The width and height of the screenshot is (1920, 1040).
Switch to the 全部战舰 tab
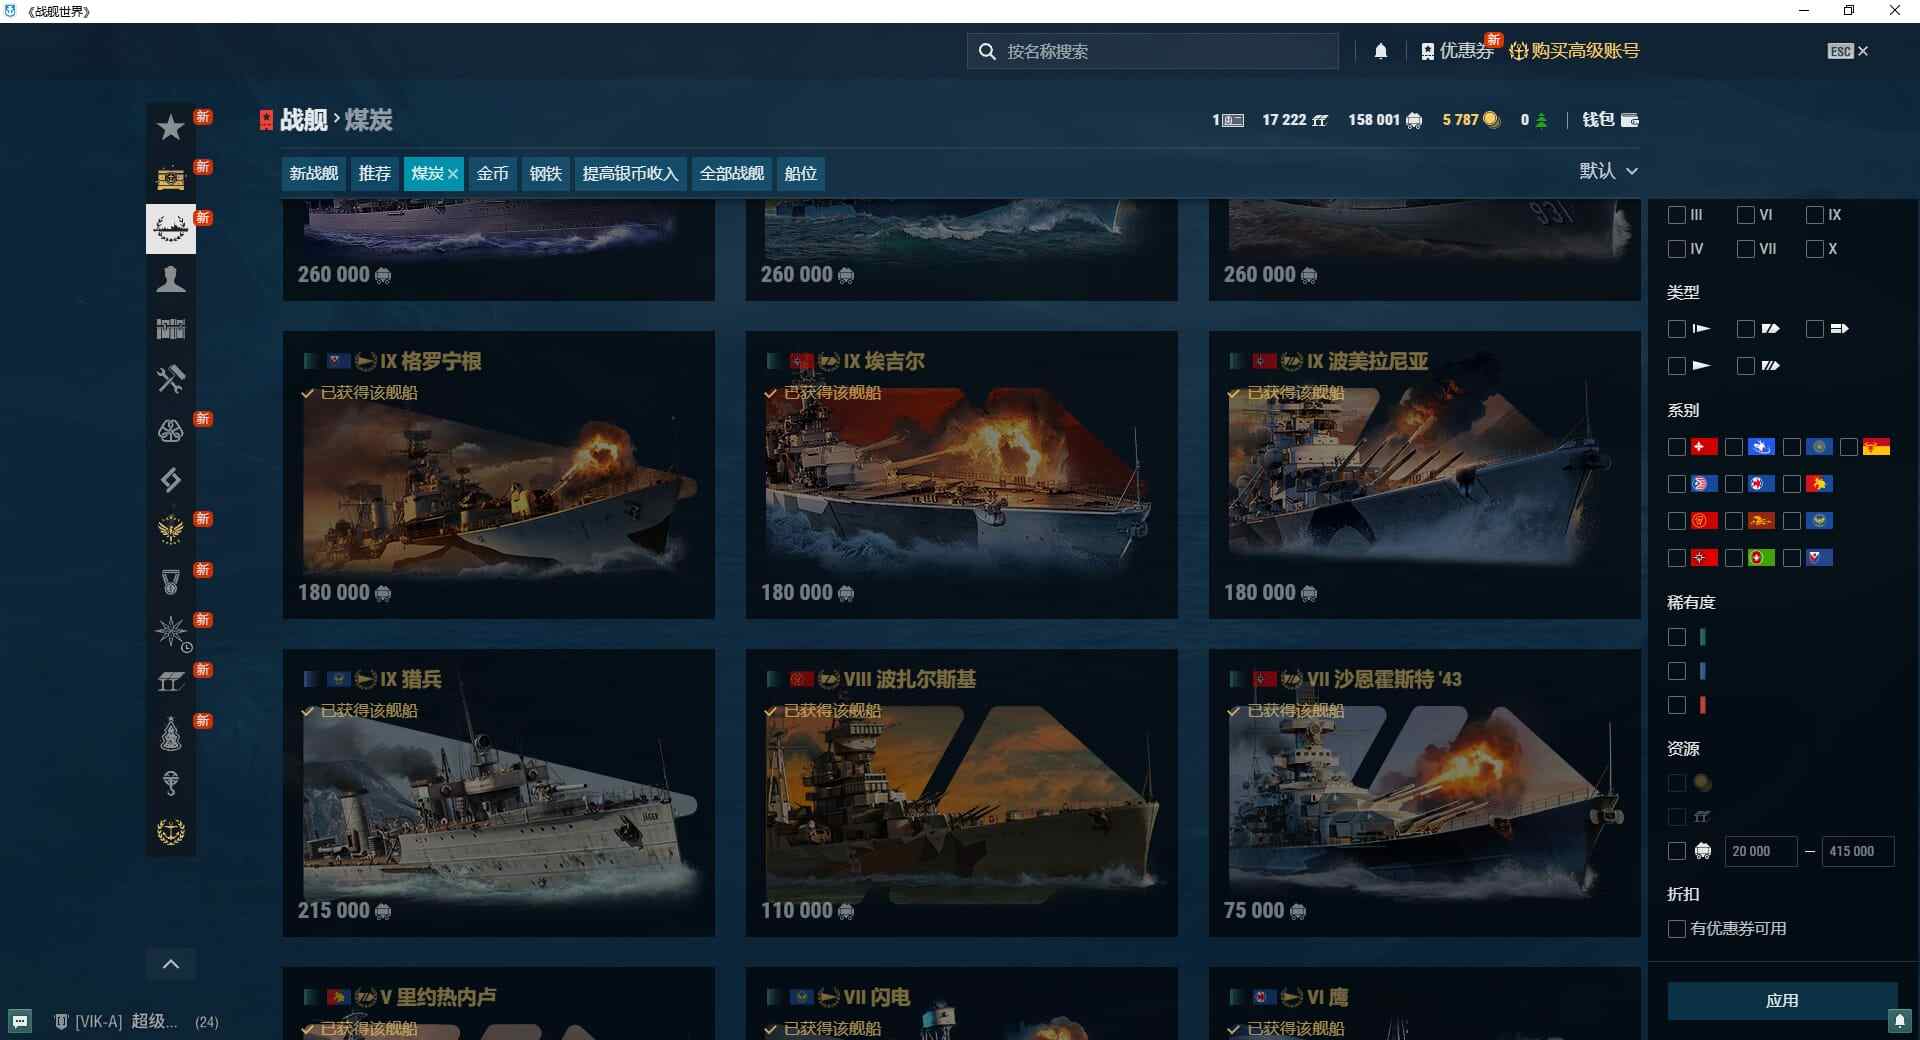click(x=731, y=173)
